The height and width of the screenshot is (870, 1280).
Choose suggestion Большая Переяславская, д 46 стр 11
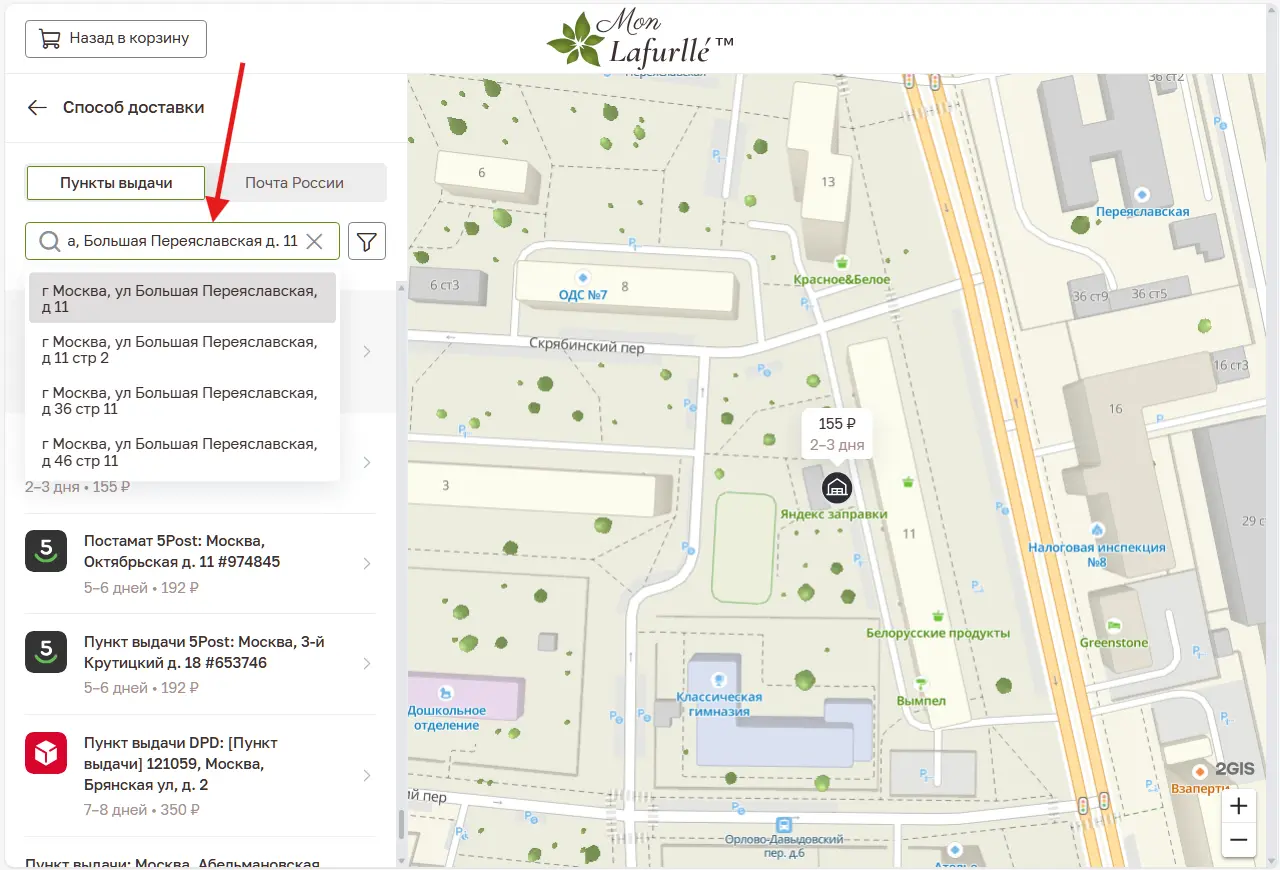182,452
